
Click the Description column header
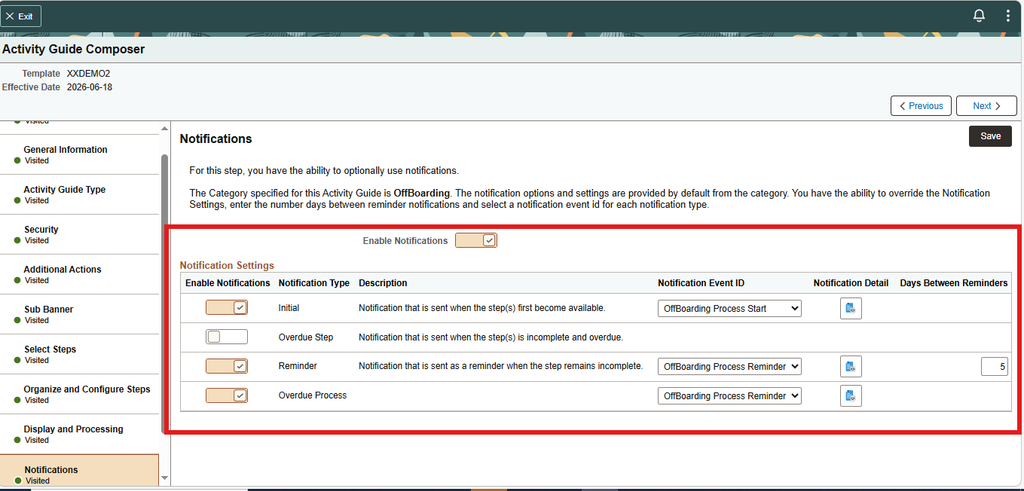pyautogui.click(x=383, y=283)
